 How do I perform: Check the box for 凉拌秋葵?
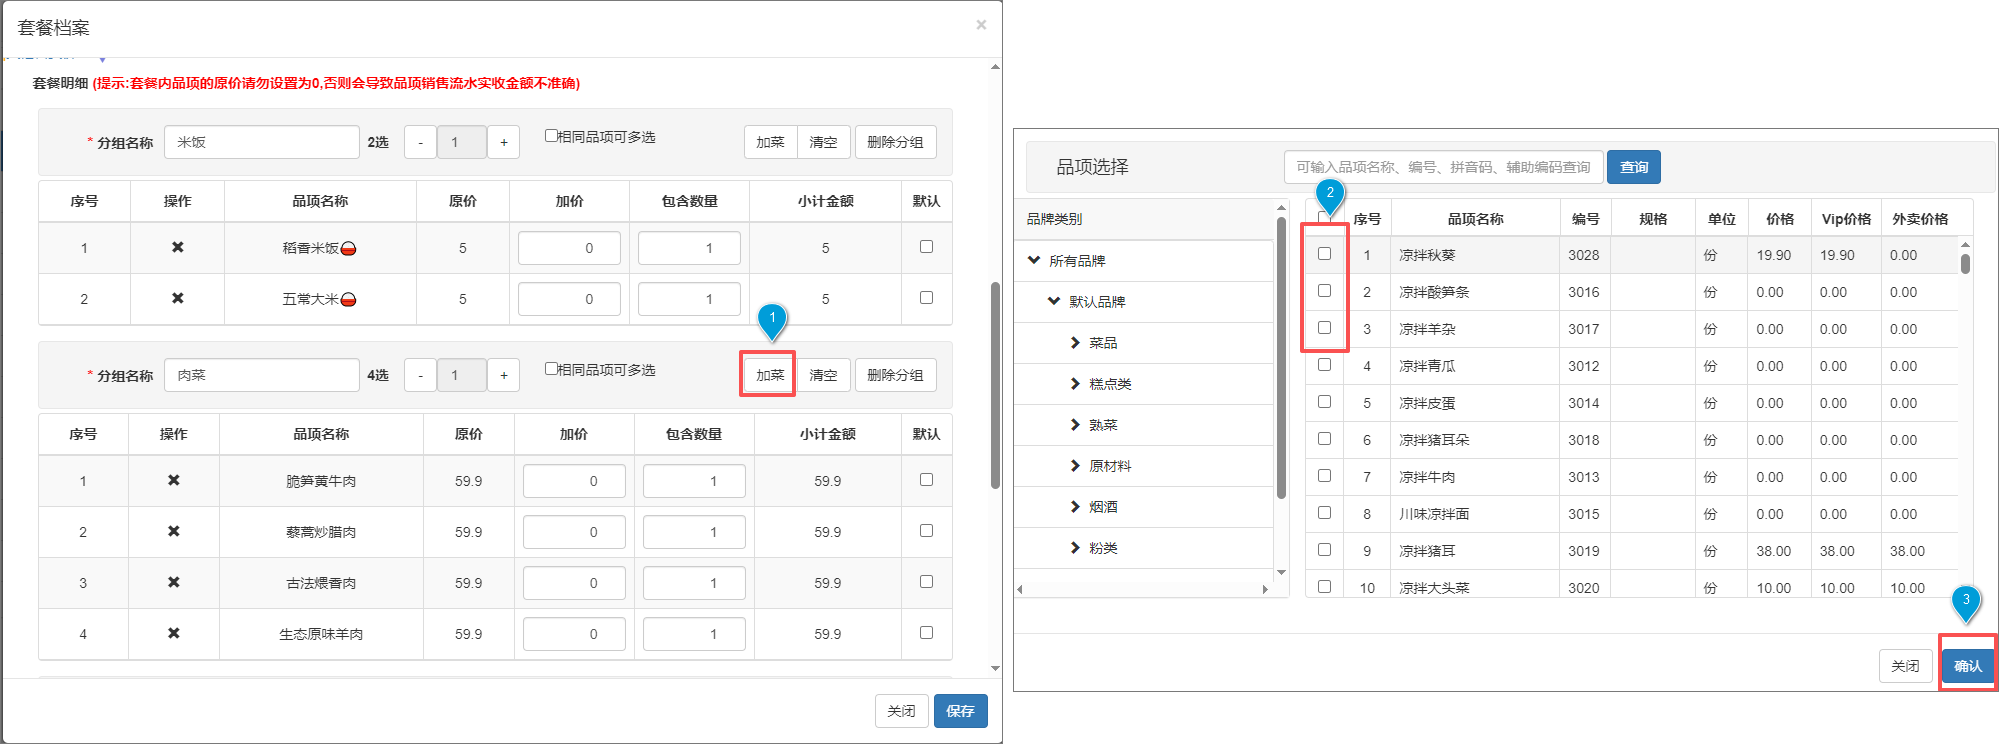coord(1324,254)
